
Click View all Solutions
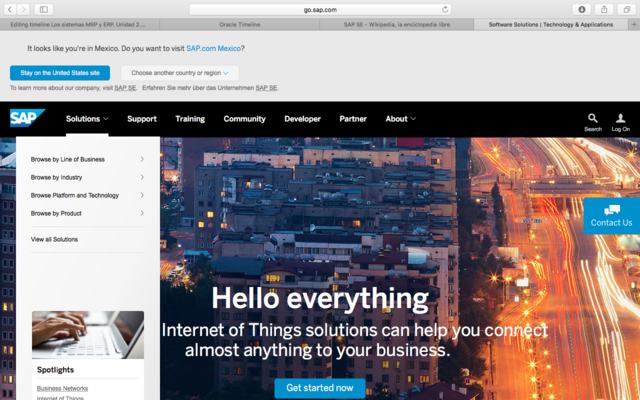point(54,239)
